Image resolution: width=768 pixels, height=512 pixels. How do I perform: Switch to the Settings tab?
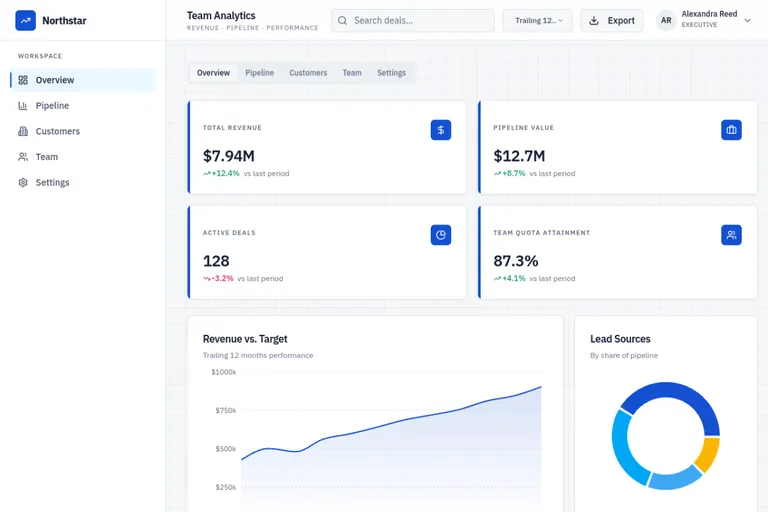click(391, 73)
